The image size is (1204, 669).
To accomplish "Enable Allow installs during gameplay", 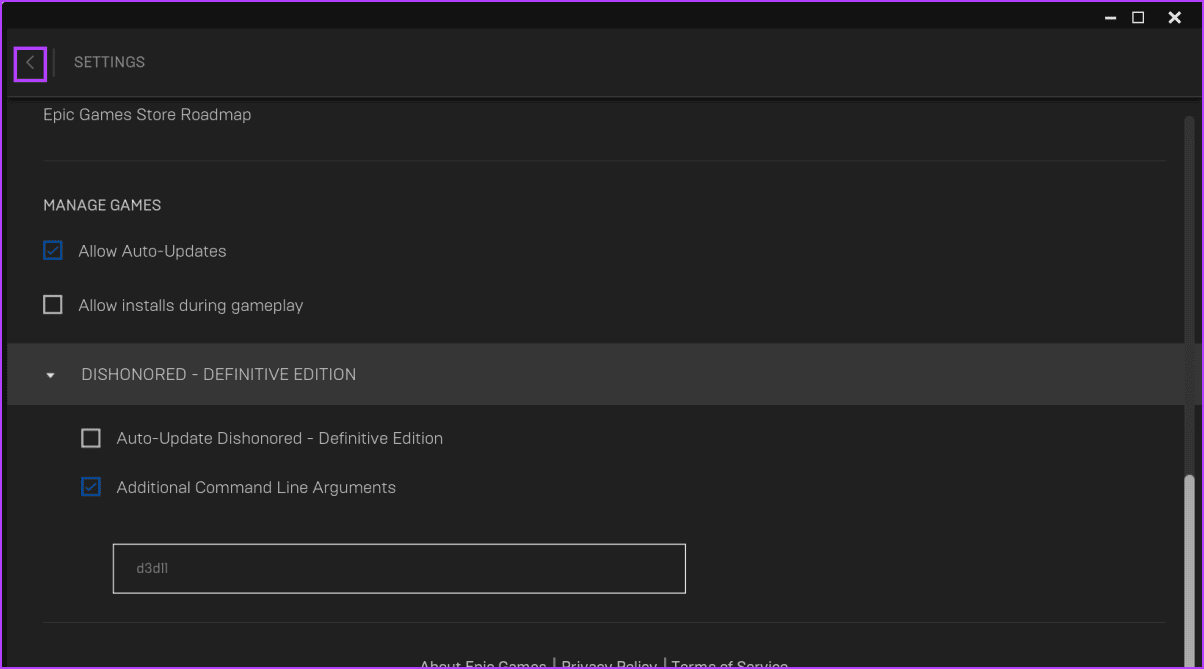I will coord(53,304).
